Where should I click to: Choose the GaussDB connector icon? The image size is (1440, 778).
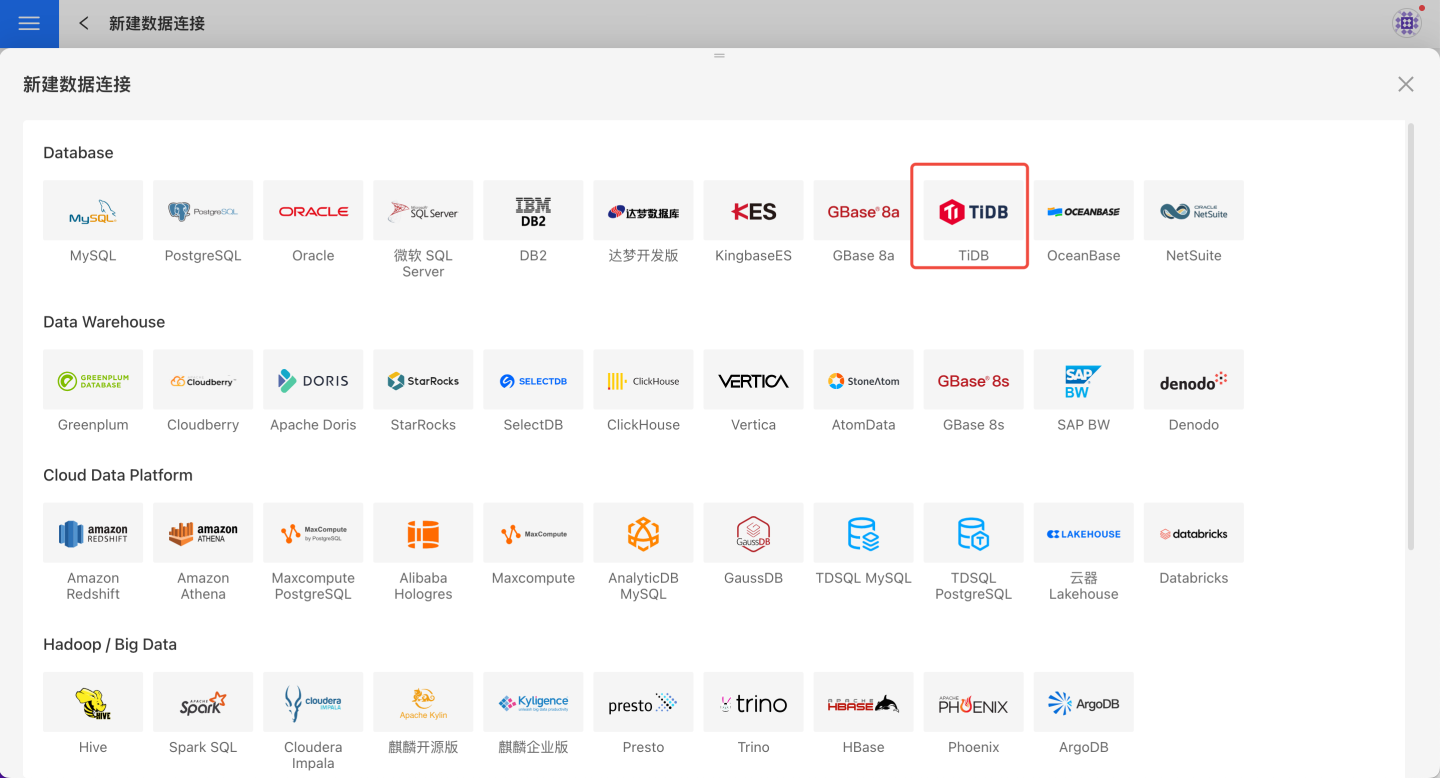[753, 533]
